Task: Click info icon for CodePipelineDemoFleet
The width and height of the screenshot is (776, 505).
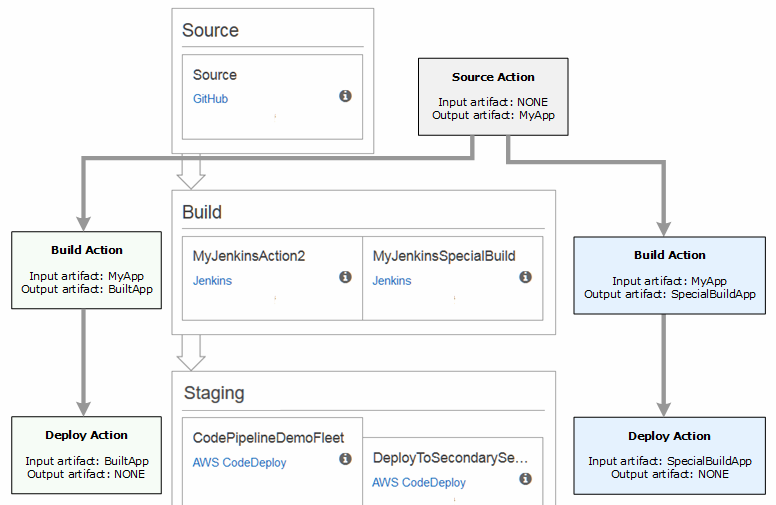Action: [345, 459]
